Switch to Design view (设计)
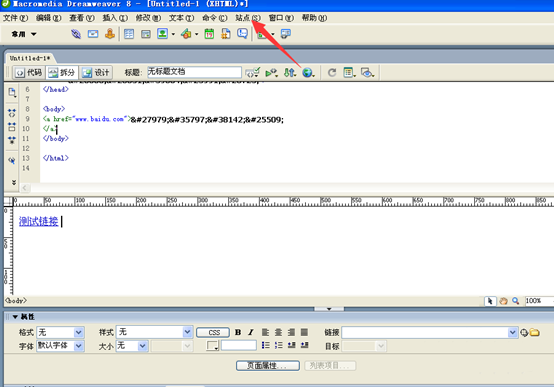Image resolution: width=554 pixels, height=387 pixels. [95, 72]
